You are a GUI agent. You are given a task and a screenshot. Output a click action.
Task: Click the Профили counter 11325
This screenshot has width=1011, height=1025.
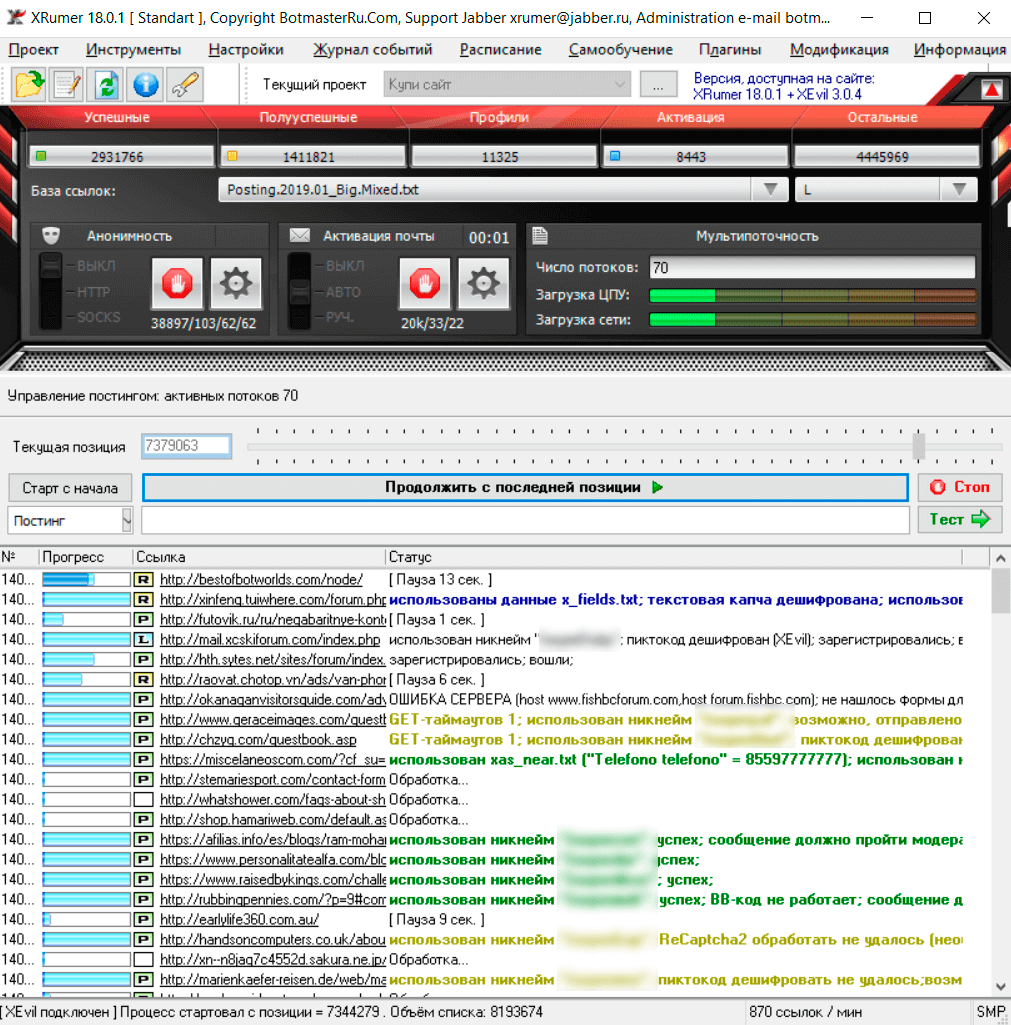click(503, 157)
